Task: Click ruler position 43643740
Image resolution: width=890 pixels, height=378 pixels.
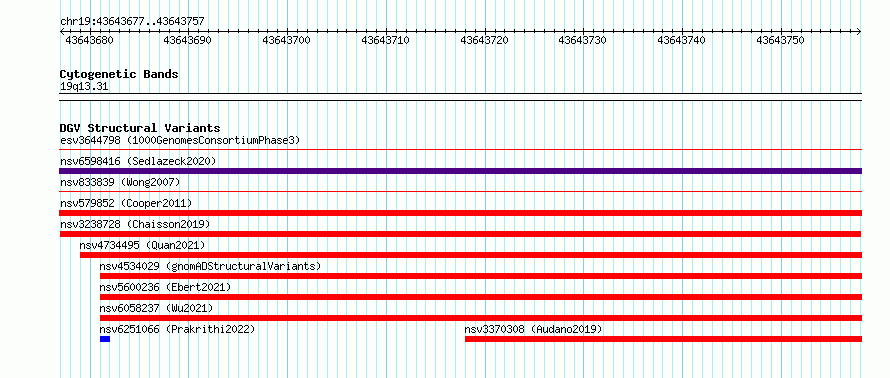Action: click(681, 40)
